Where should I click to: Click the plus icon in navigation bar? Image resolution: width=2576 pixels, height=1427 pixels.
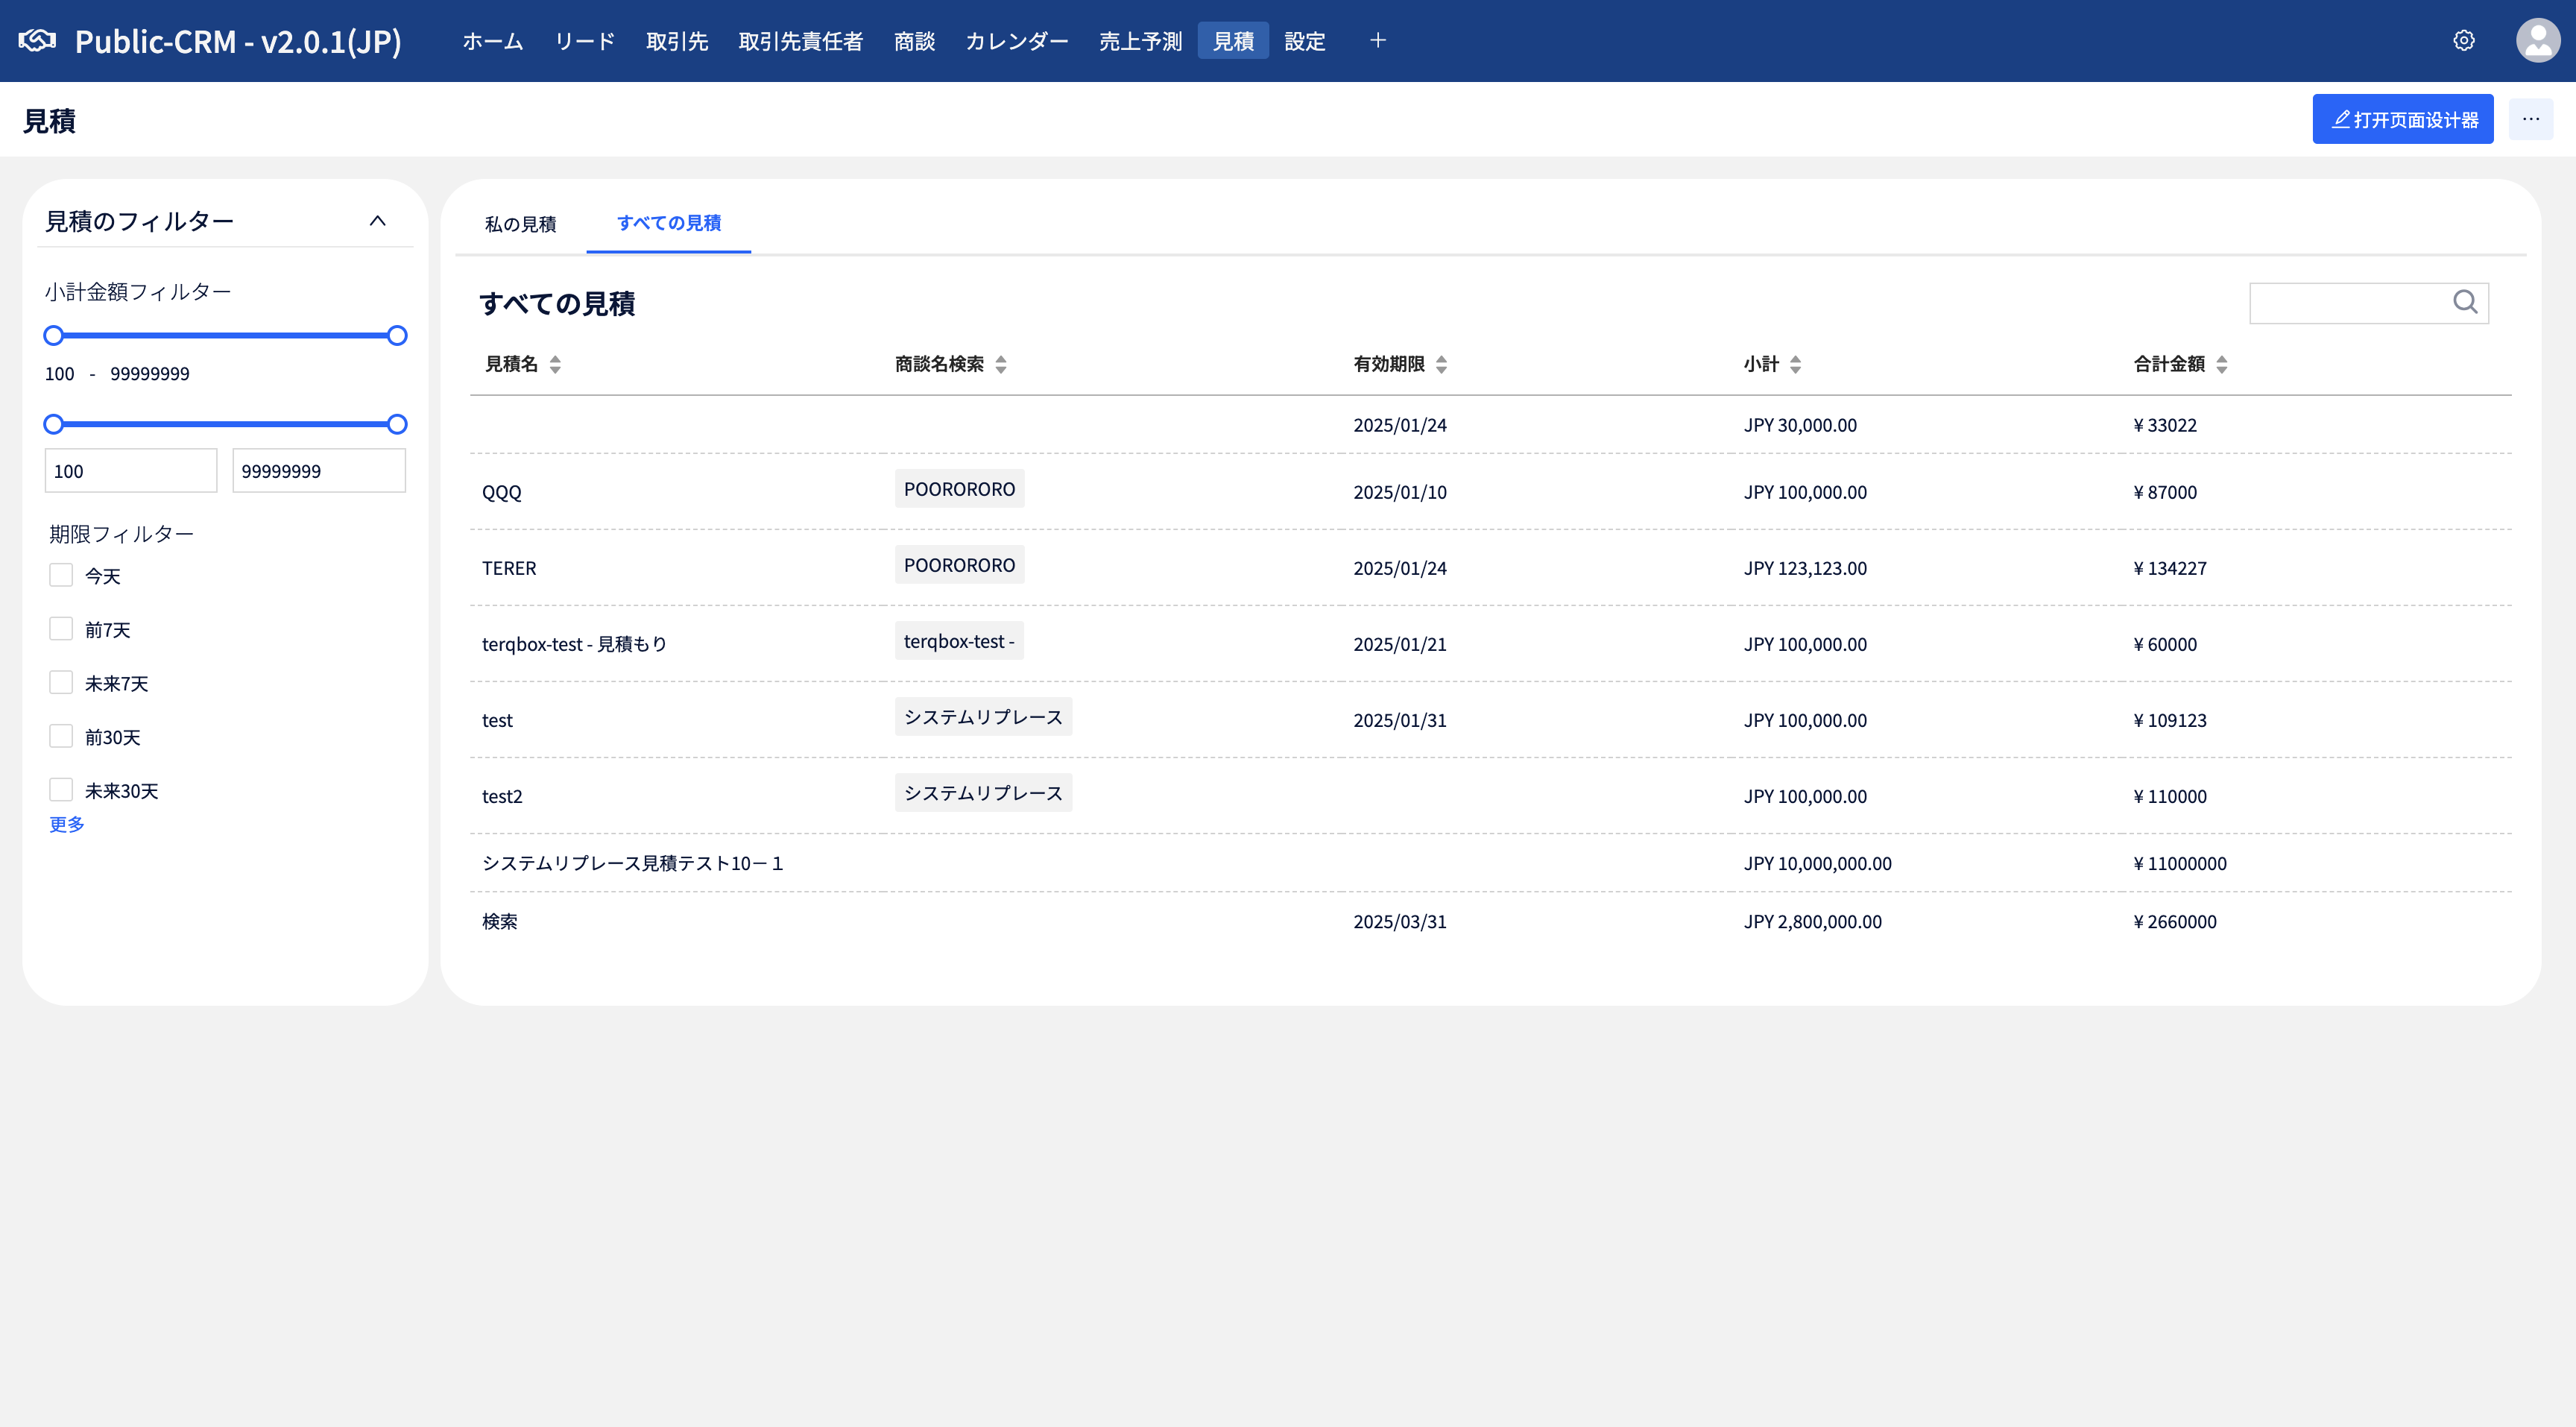1377,40
